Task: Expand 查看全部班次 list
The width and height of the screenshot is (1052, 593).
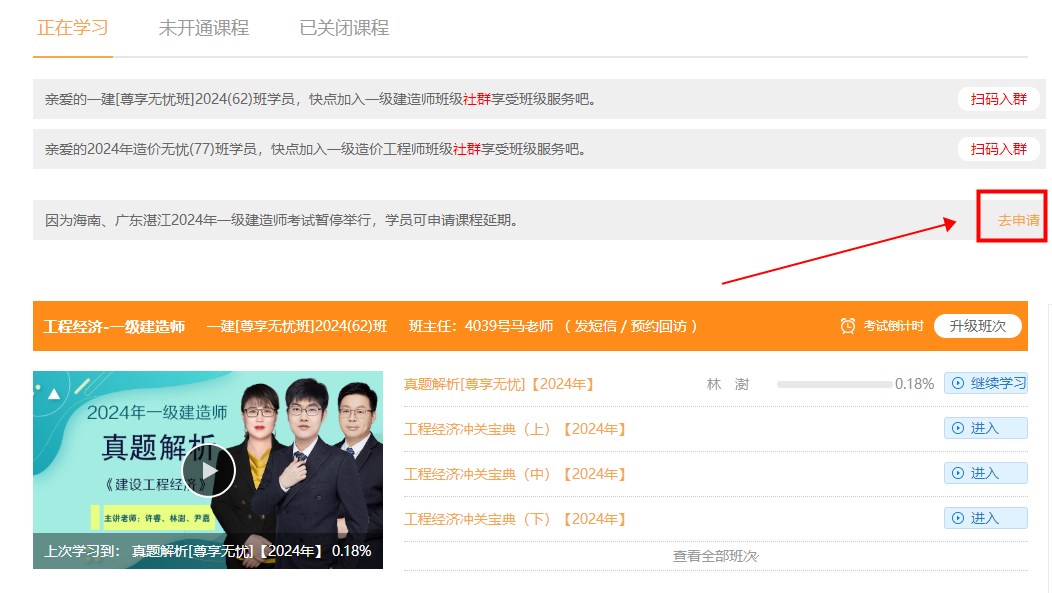Action: click(715, 556)
